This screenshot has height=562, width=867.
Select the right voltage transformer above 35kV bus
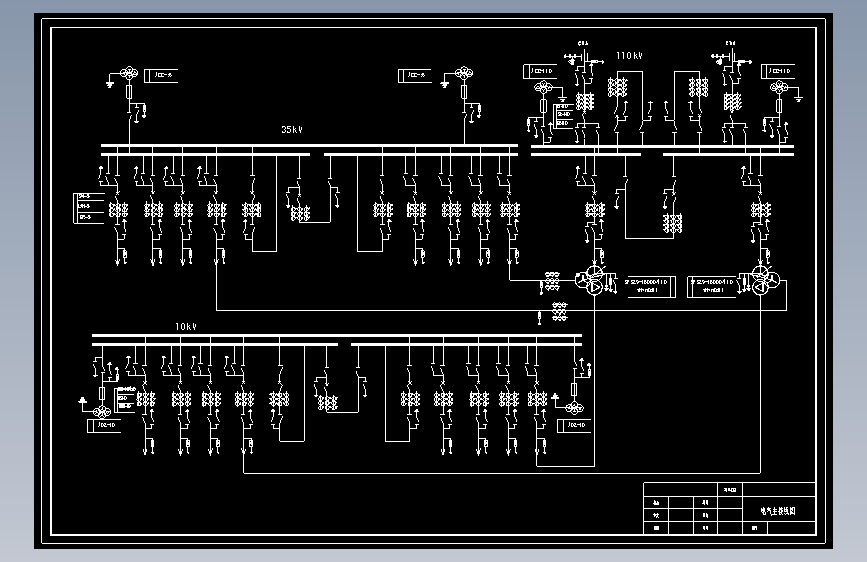pyautogui.click(x=464, y=73)
